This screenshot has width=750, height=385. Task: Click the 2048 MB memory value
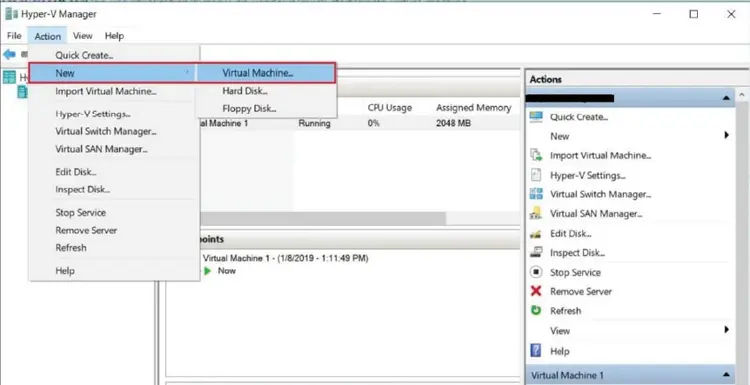click(x=453, y=123)
